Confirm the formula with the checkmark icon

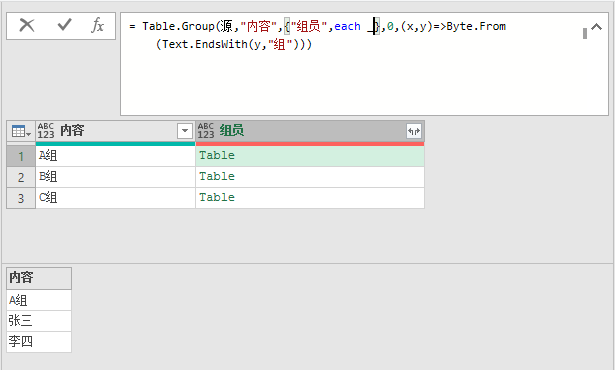(x=64, y=25)
